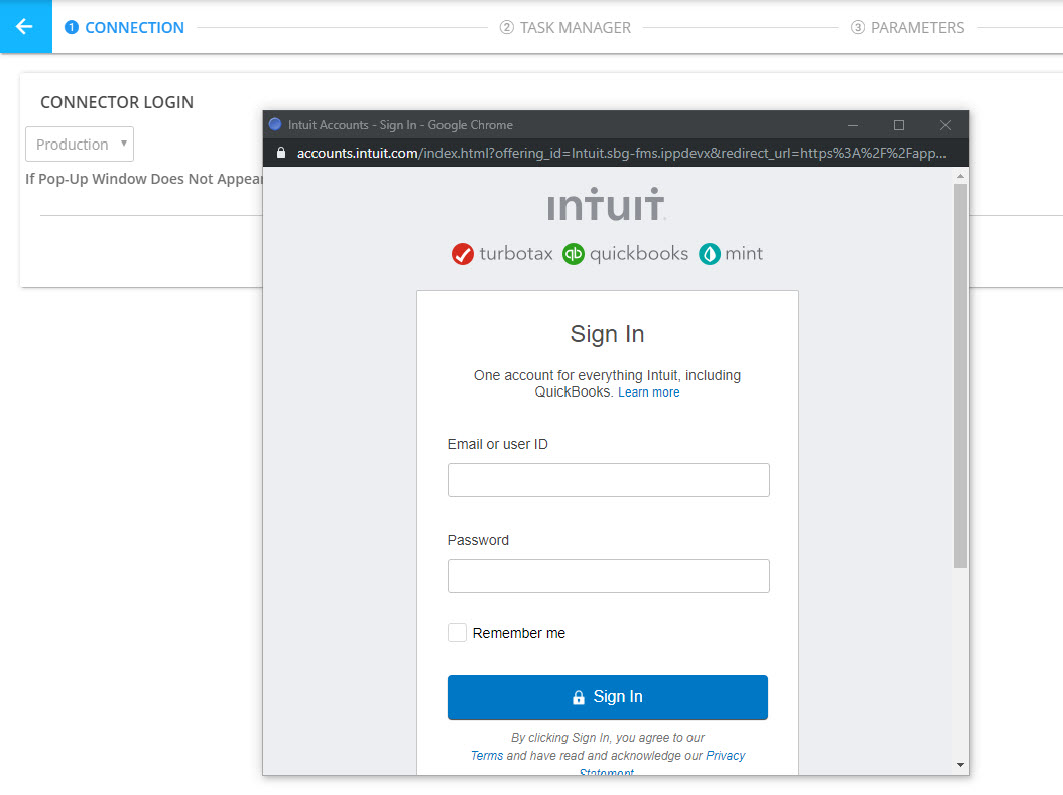Click the popup's vertical scrollbar thumb

point(960,375)
